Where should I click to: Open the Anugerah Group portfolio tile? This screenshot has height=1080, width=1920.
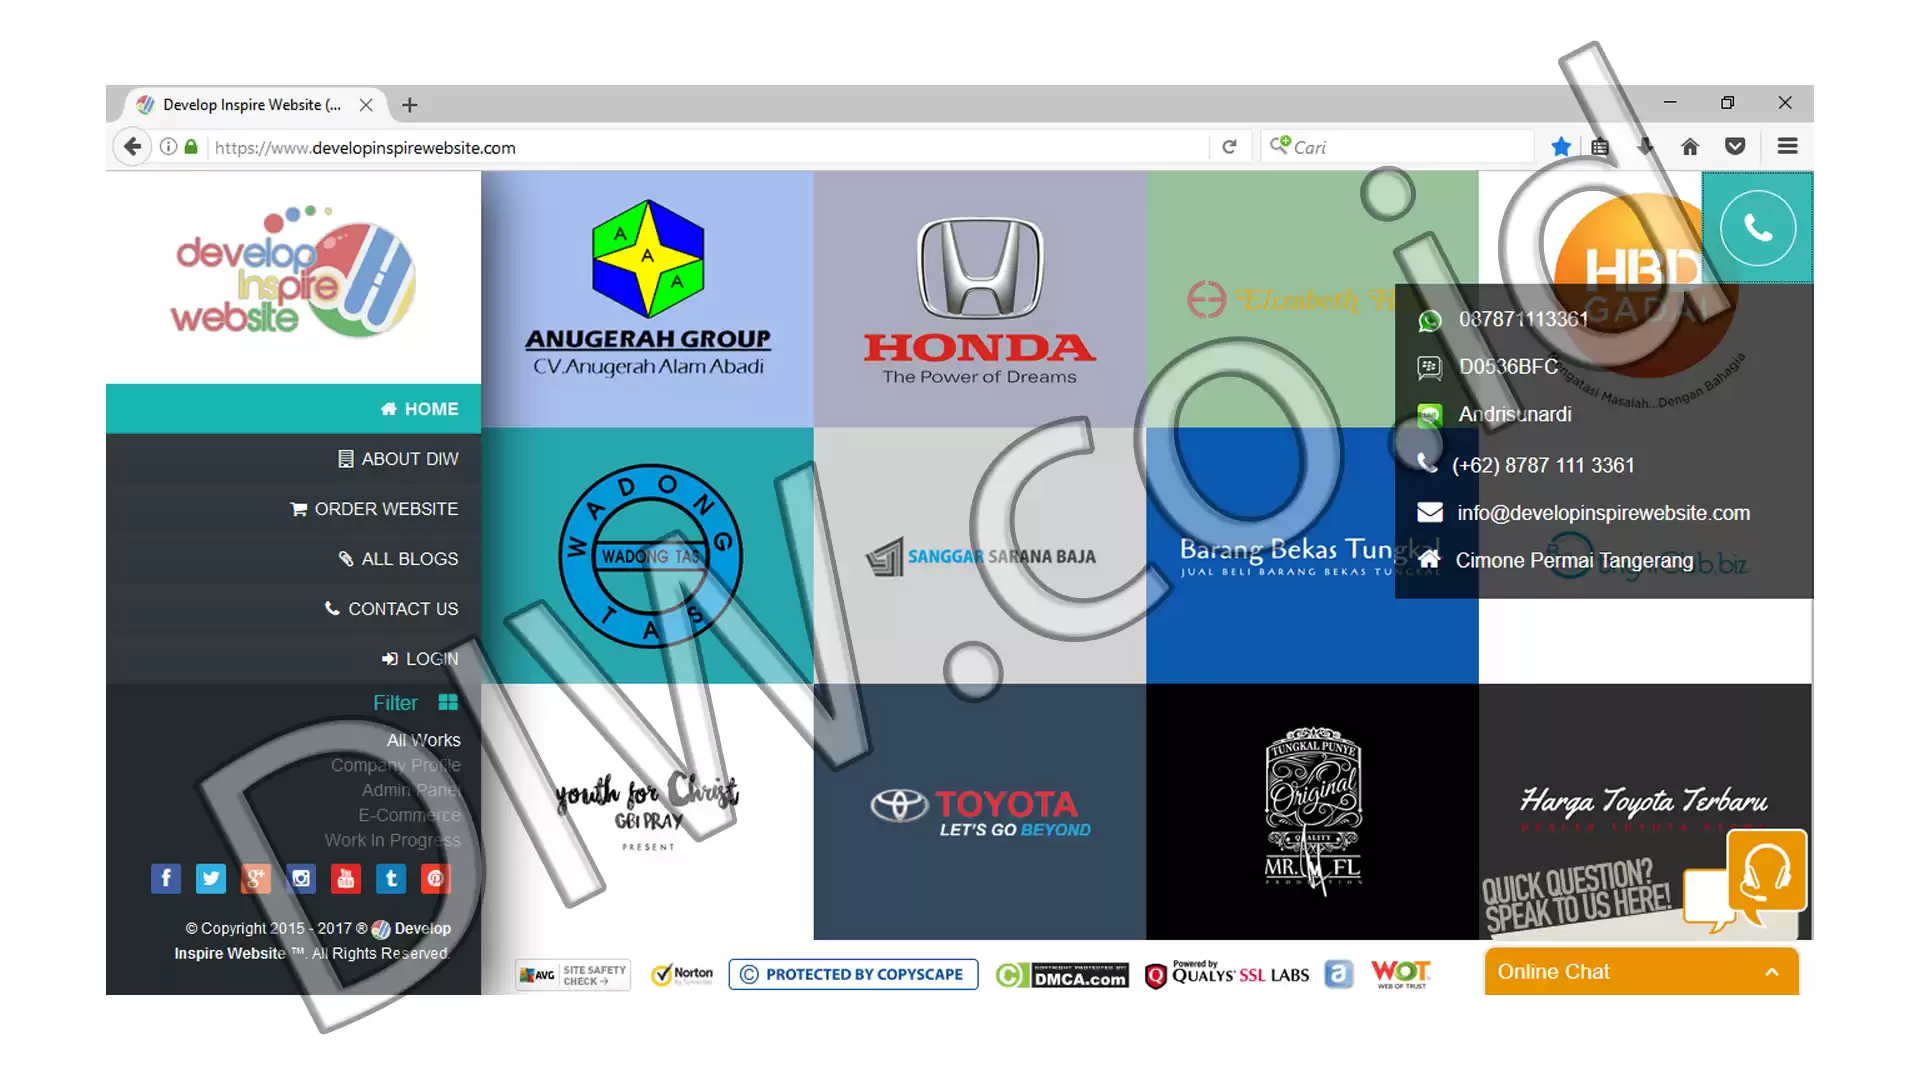(x=647, y=299)
